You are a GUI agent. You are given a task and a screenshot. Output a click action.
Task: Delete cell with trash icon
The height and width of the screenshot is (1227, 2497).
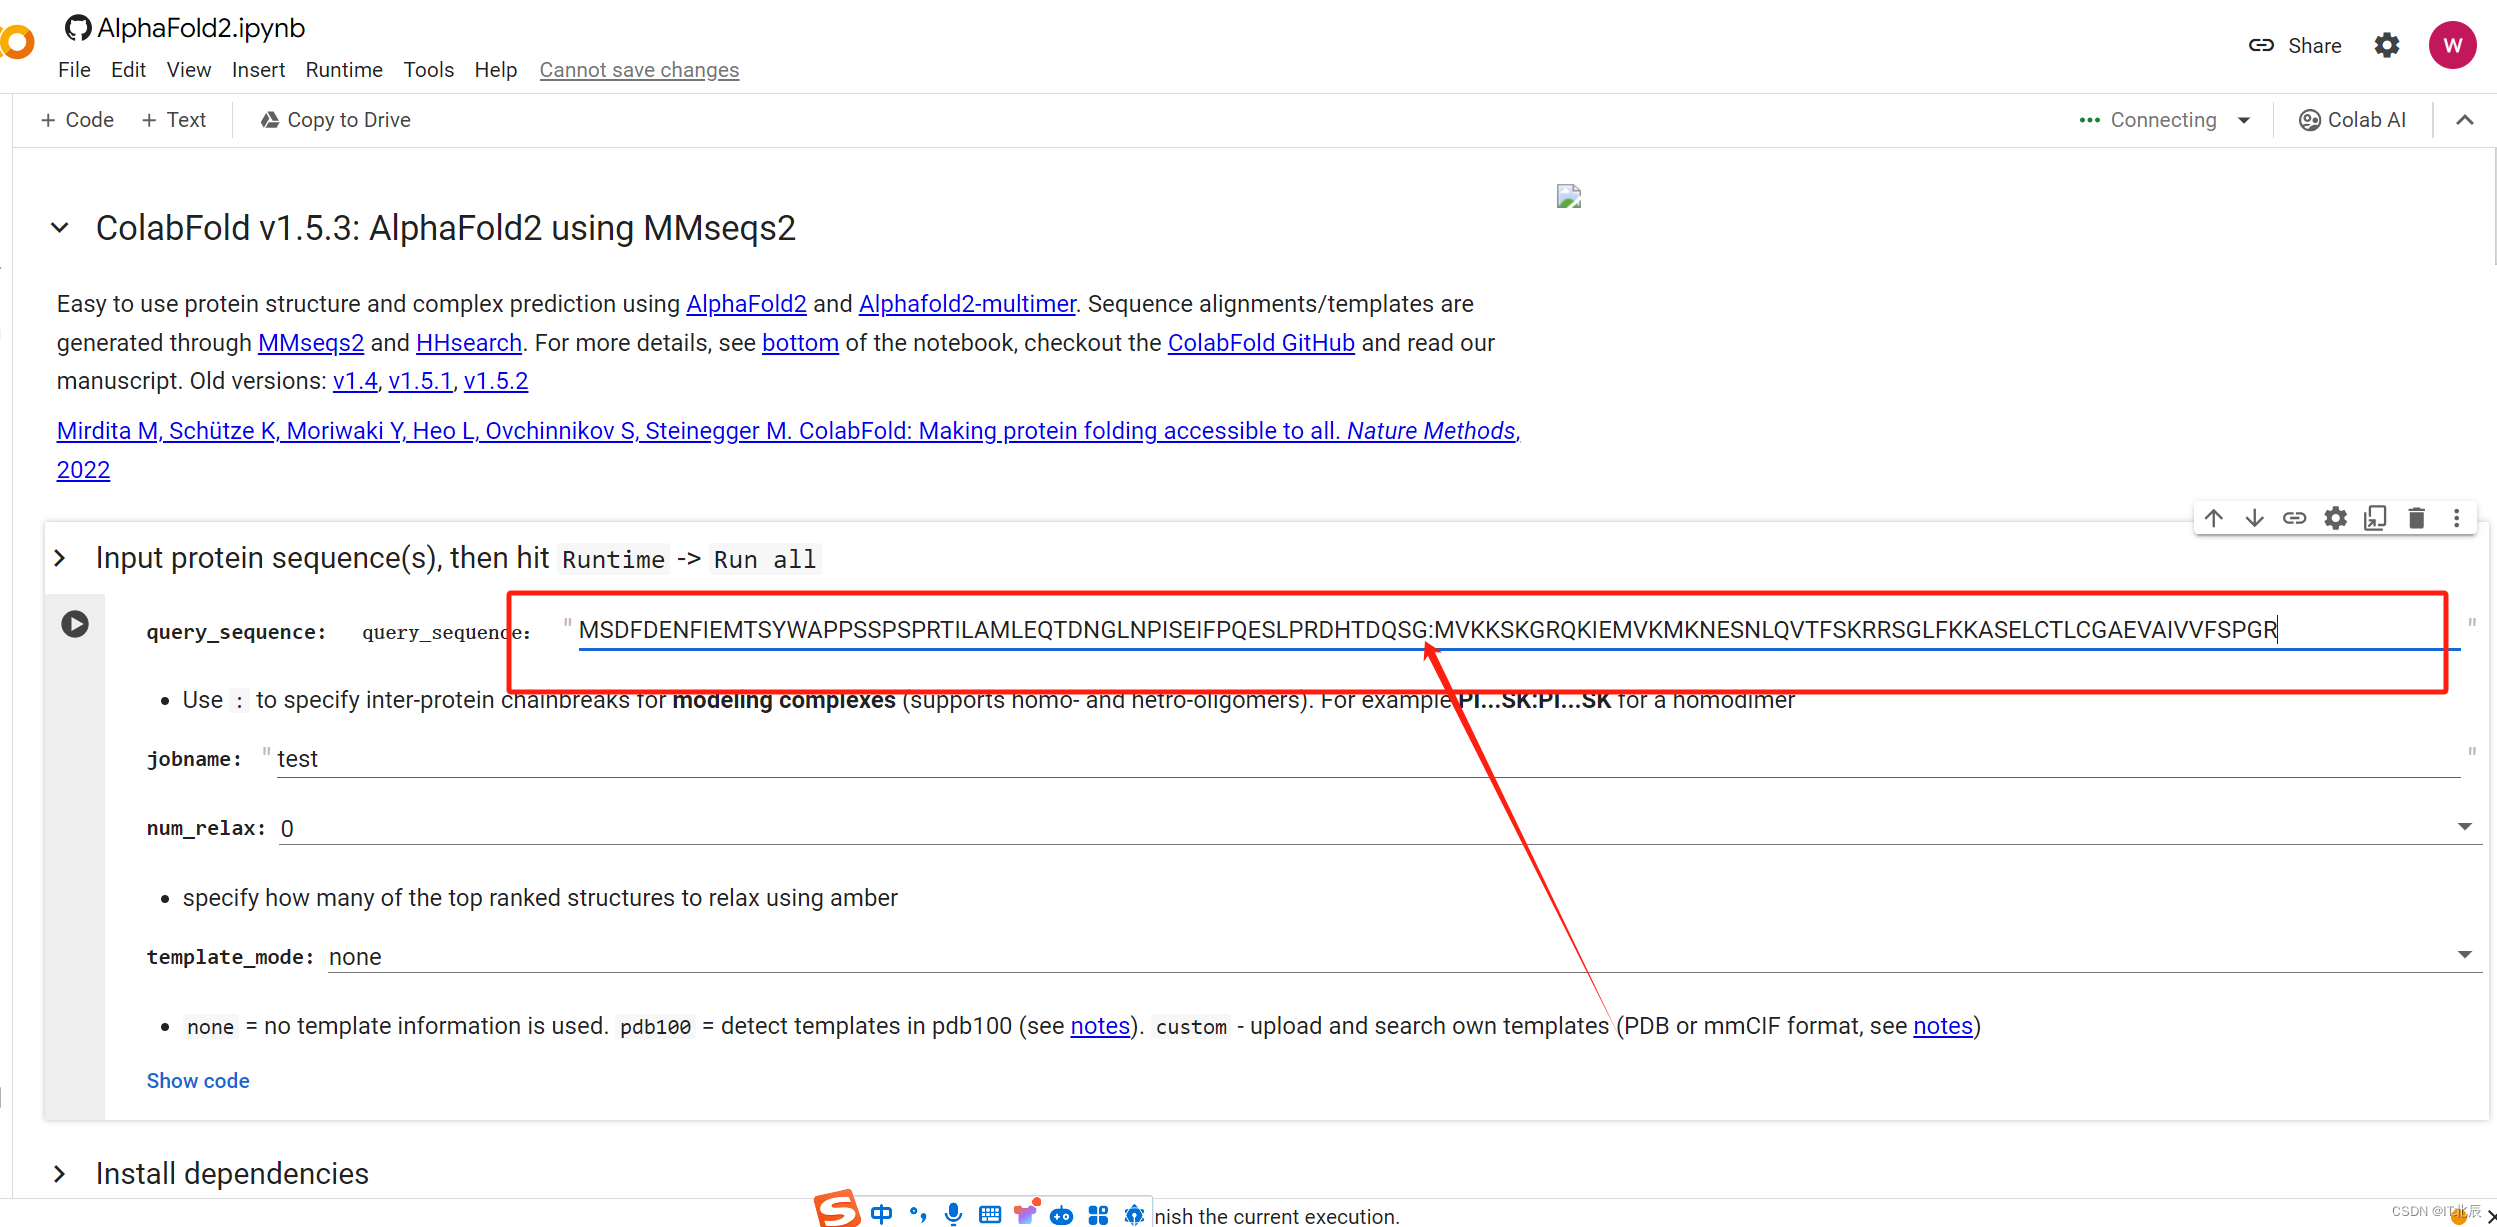click(x=2416, y=518)
